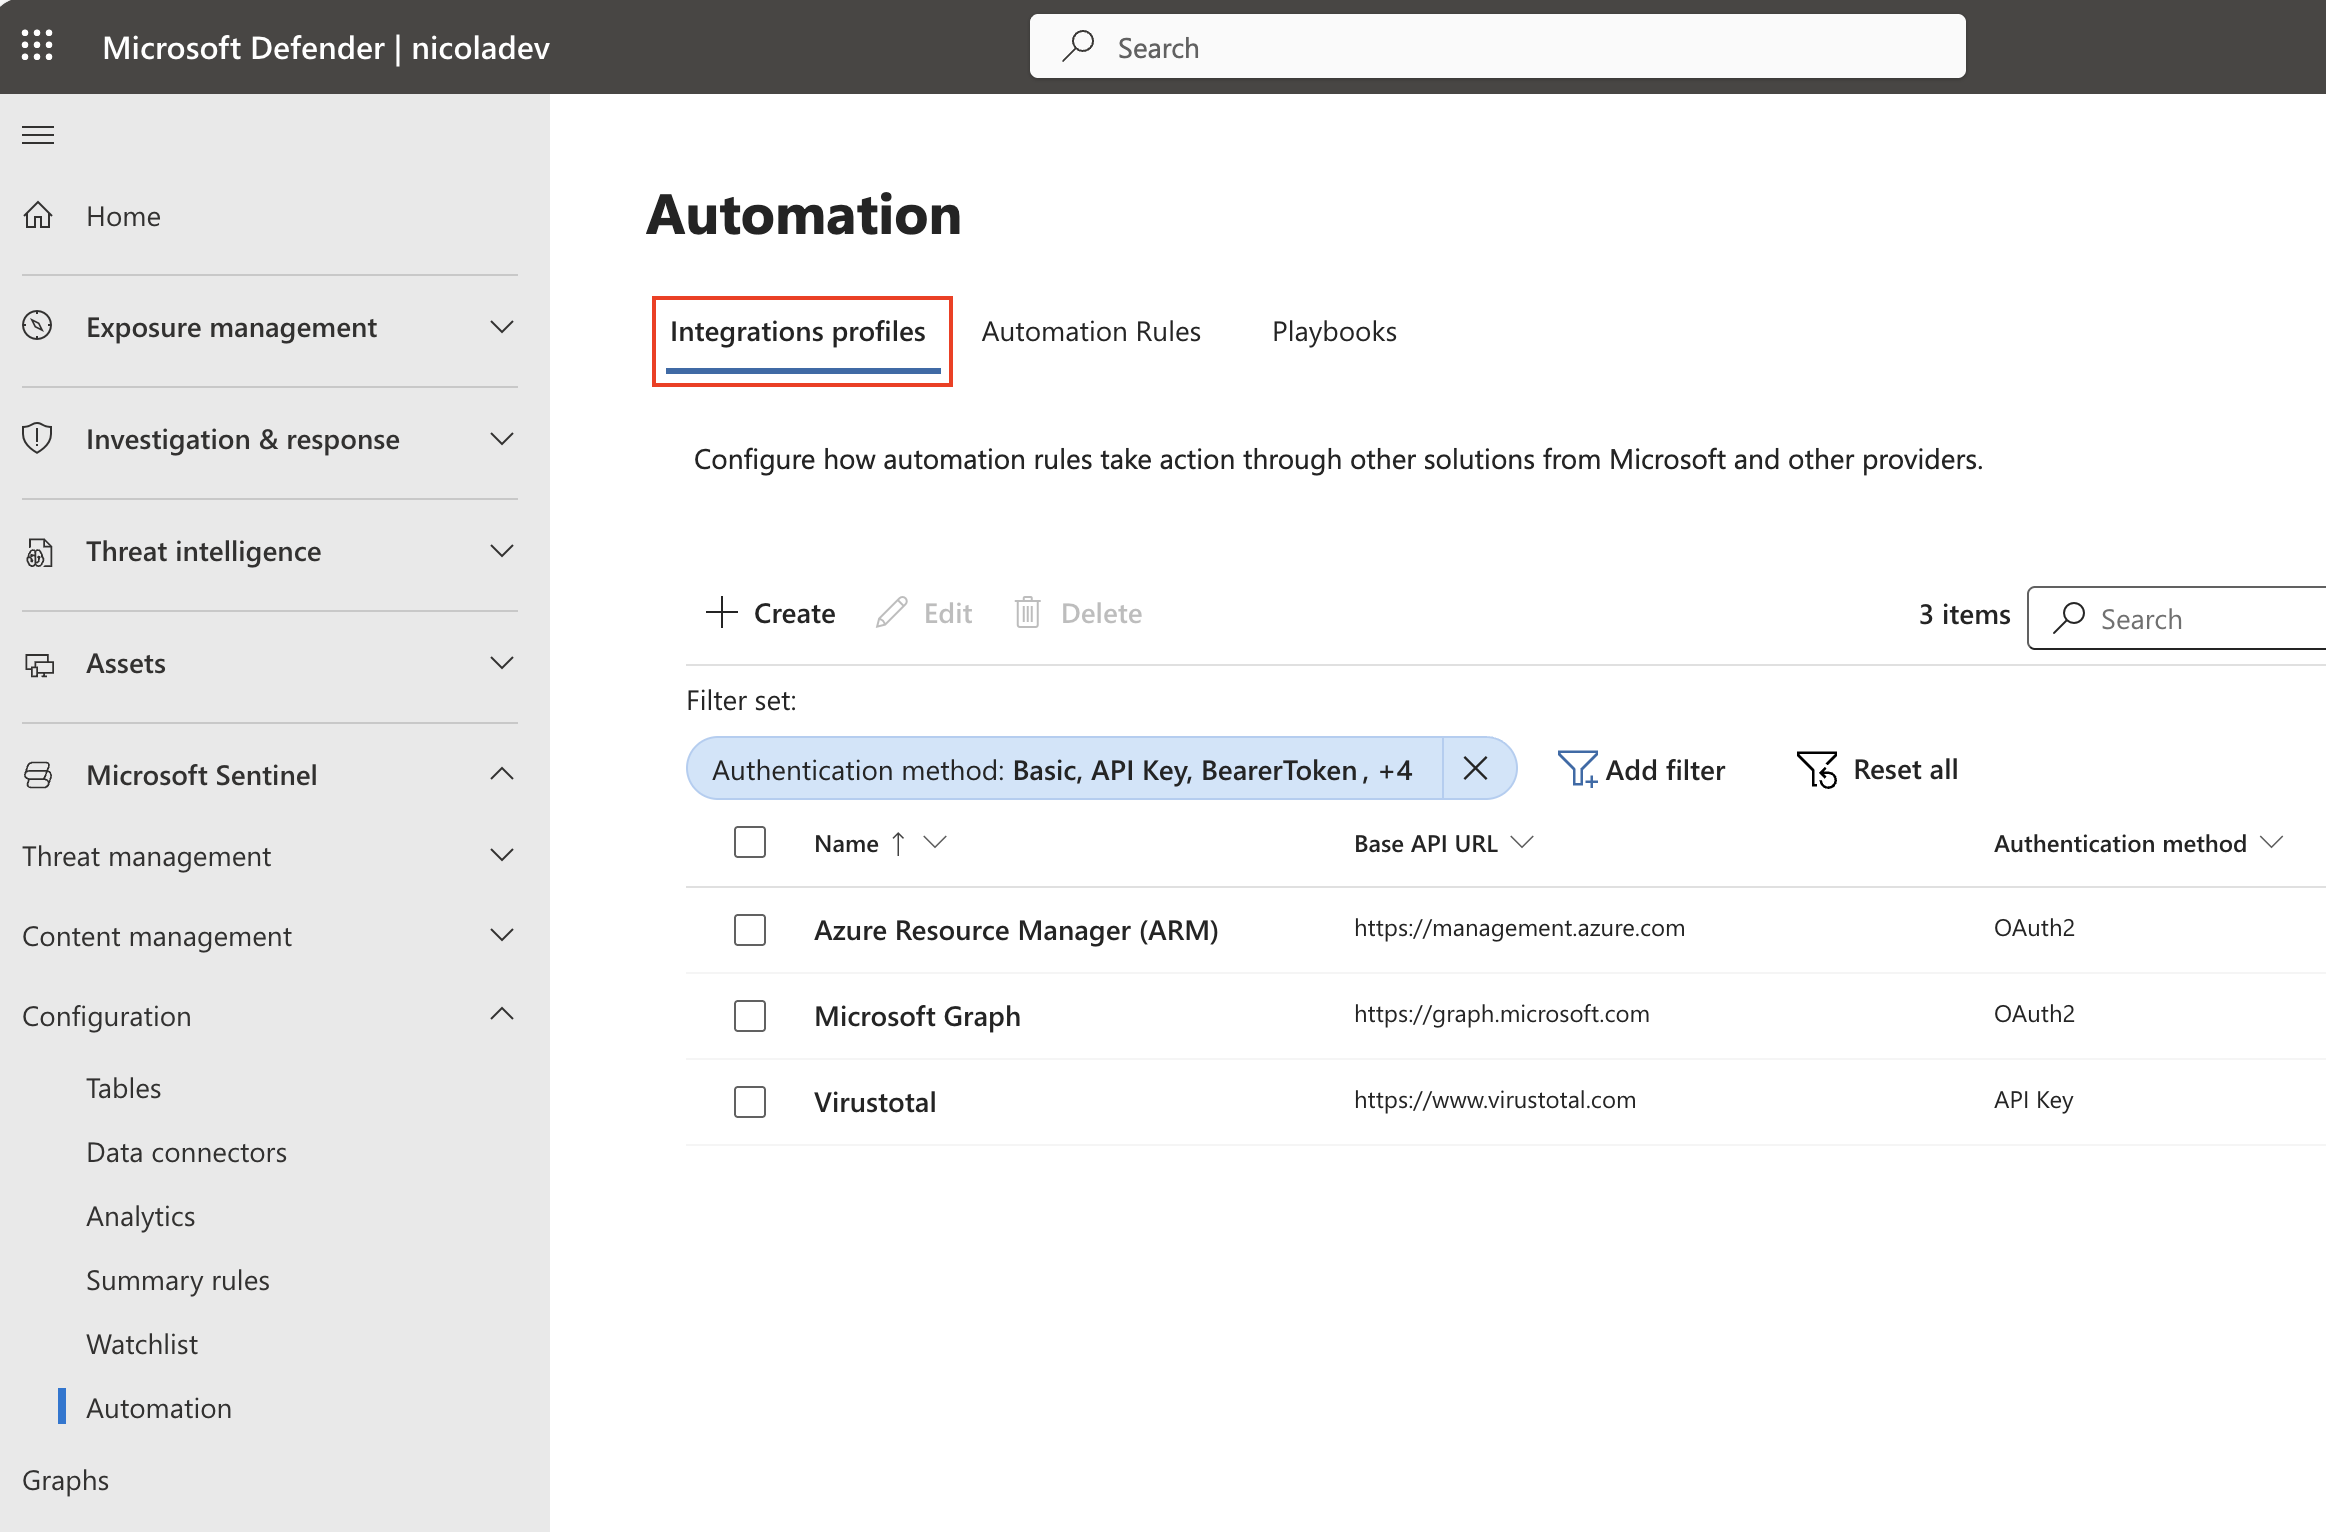Switch to the Integrations profiles tab

[798, 331]
